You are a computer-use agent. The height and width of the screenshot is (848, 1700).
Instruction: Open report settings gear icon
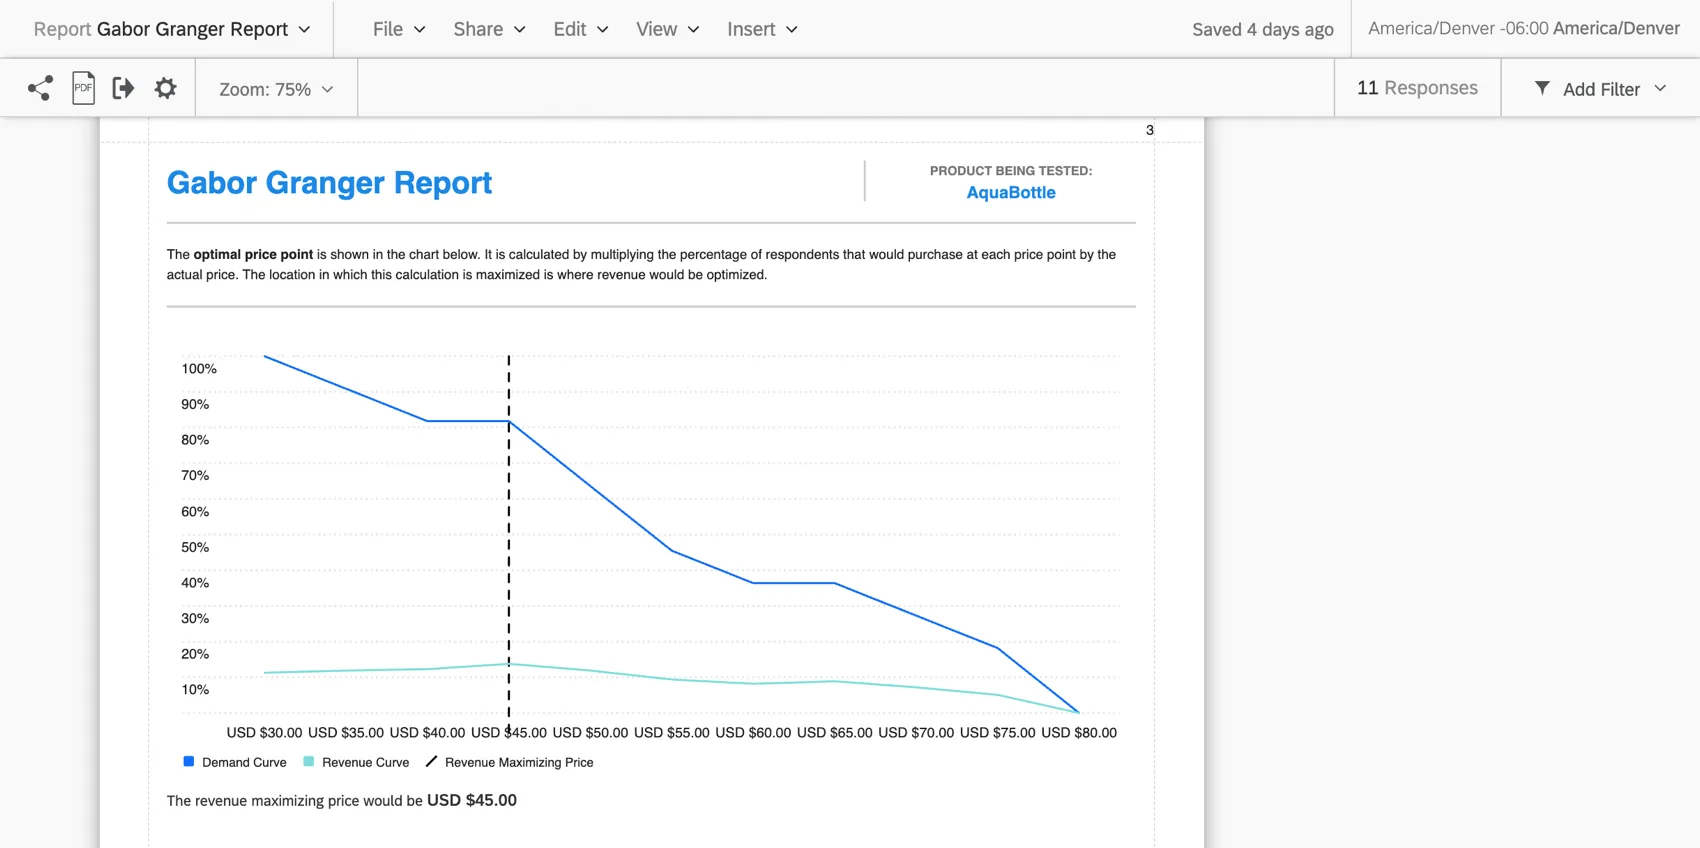click(x=165, y=89)
